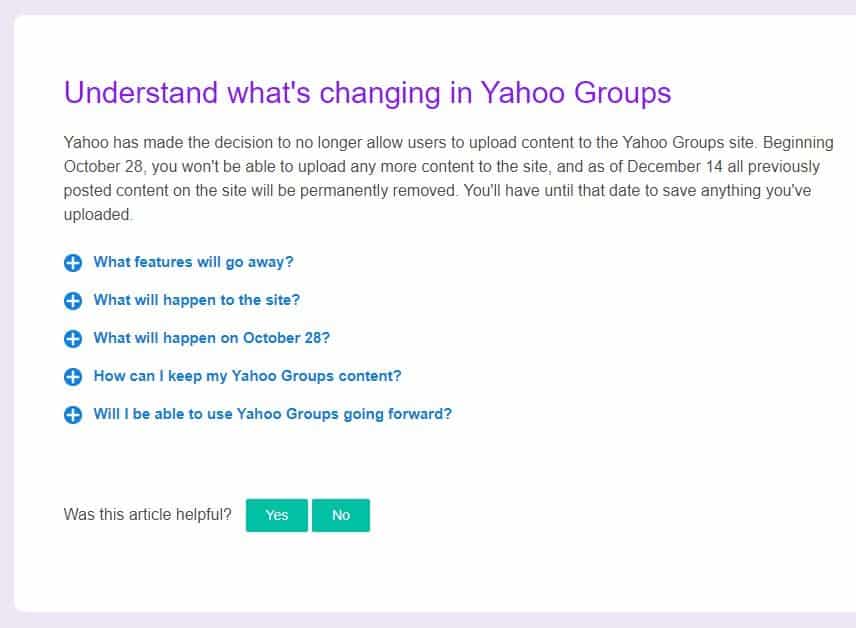Image resolution: width=856 pixels, height=628 pixels.
Task: Click the plus icon beside 'What features will go away?'
Action: pos(72,263)
